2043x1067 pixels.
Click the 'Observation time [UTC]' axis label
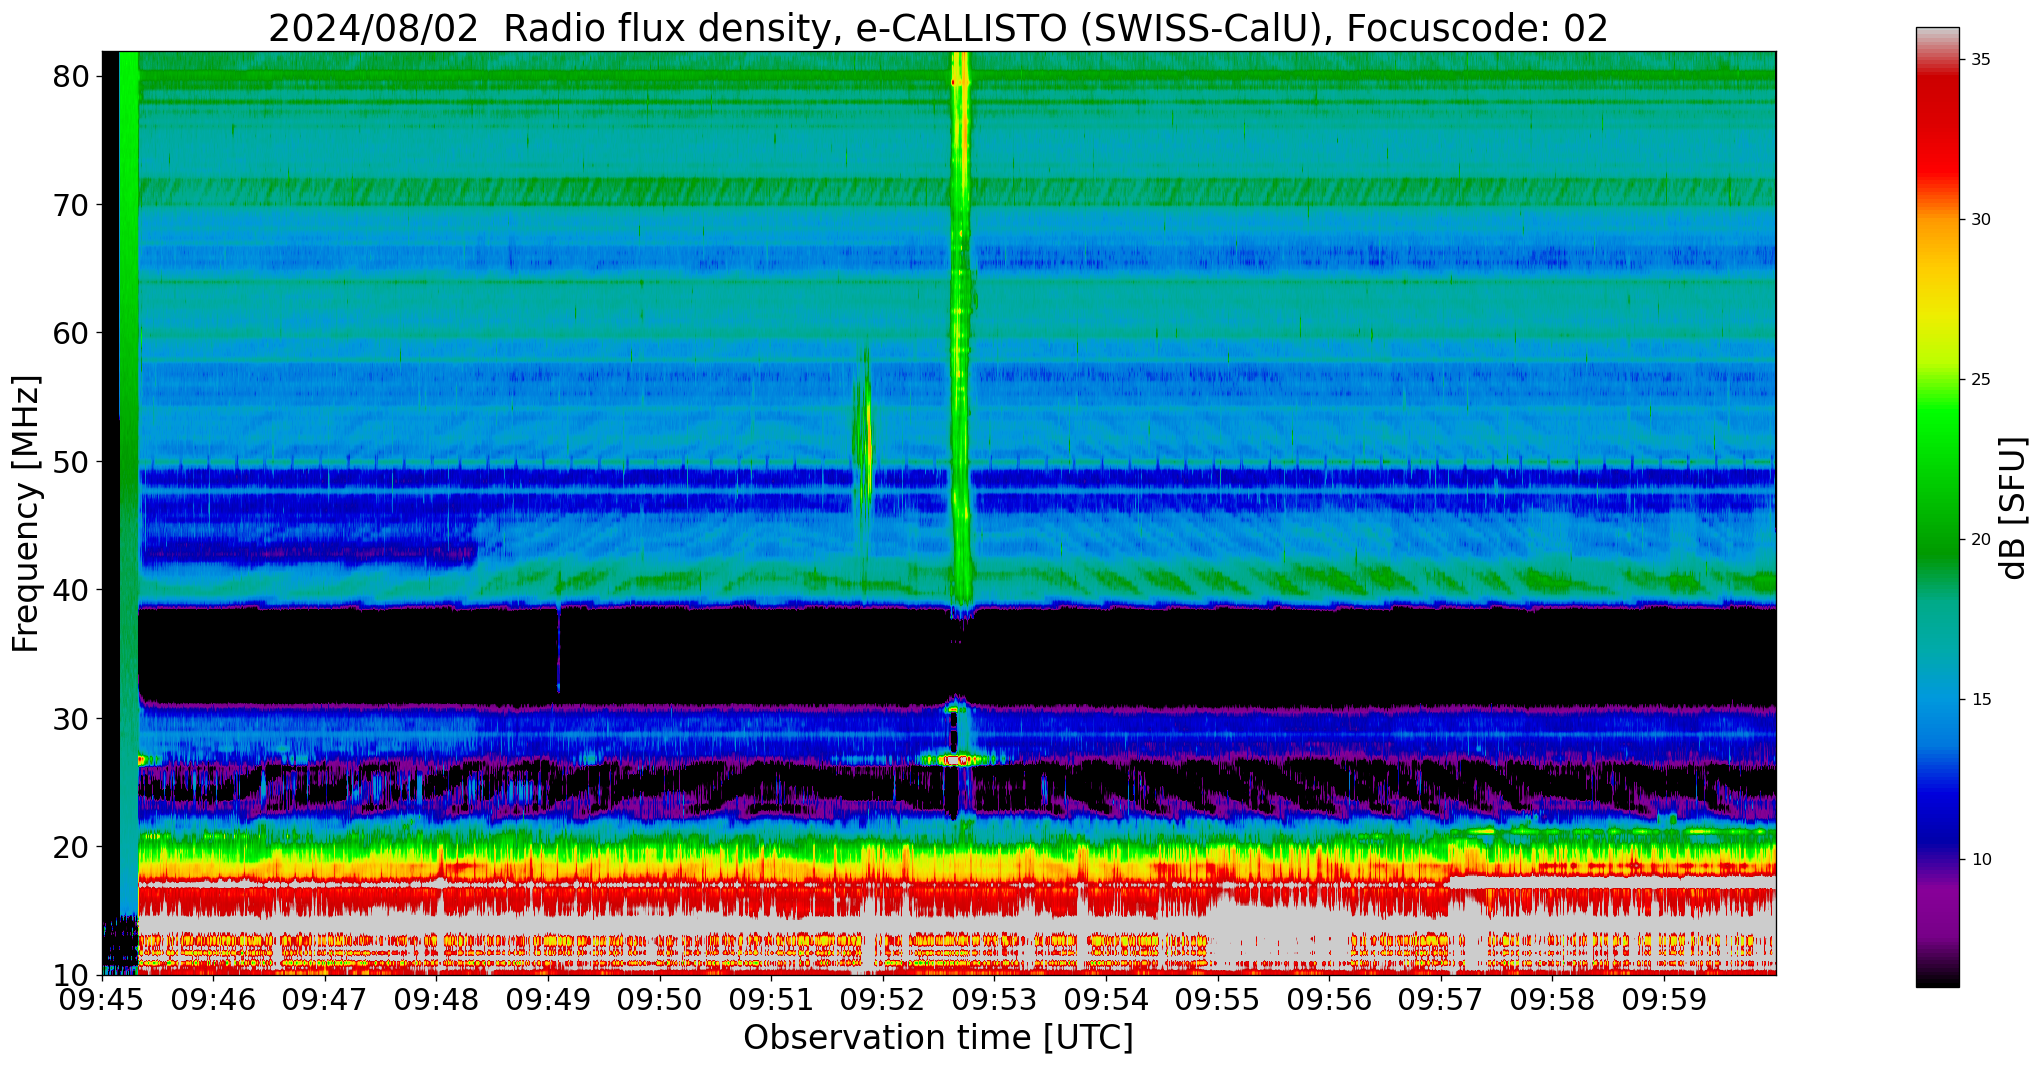click(x=938, y=1038)
